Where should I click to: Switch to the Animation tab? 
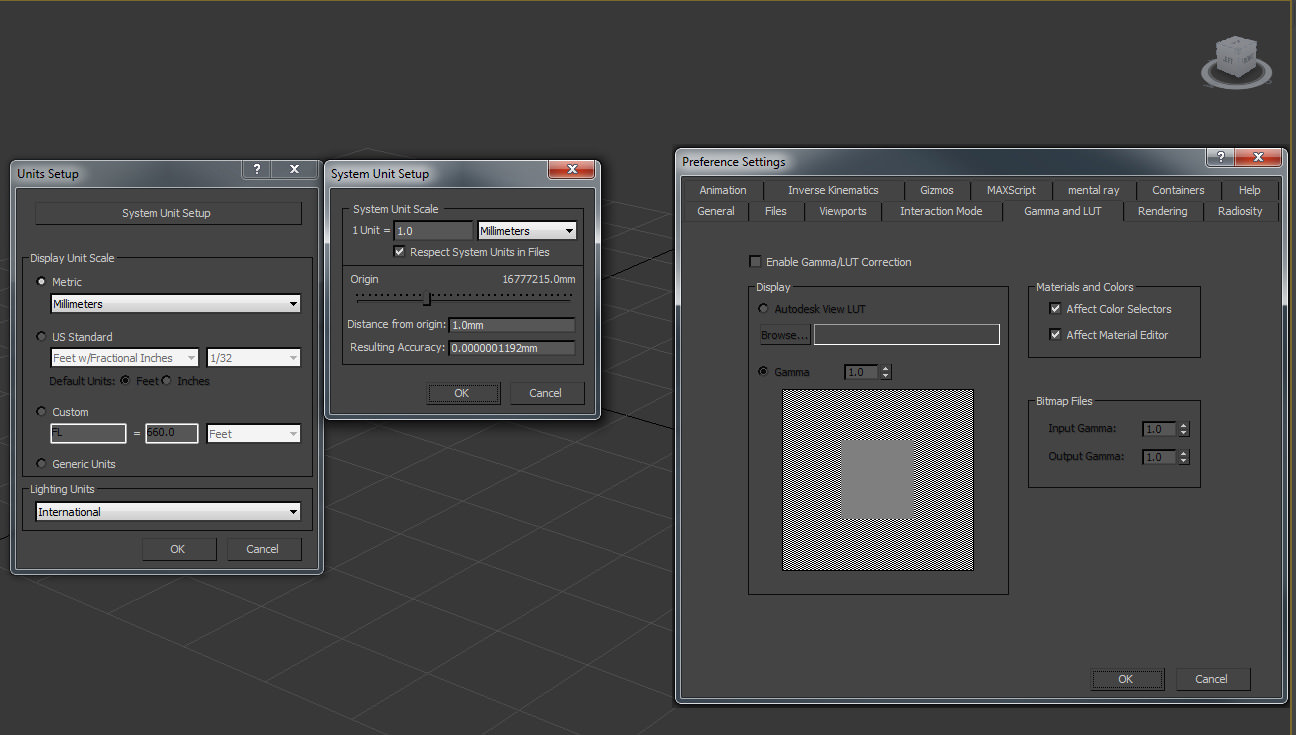(x=723, y=190)
